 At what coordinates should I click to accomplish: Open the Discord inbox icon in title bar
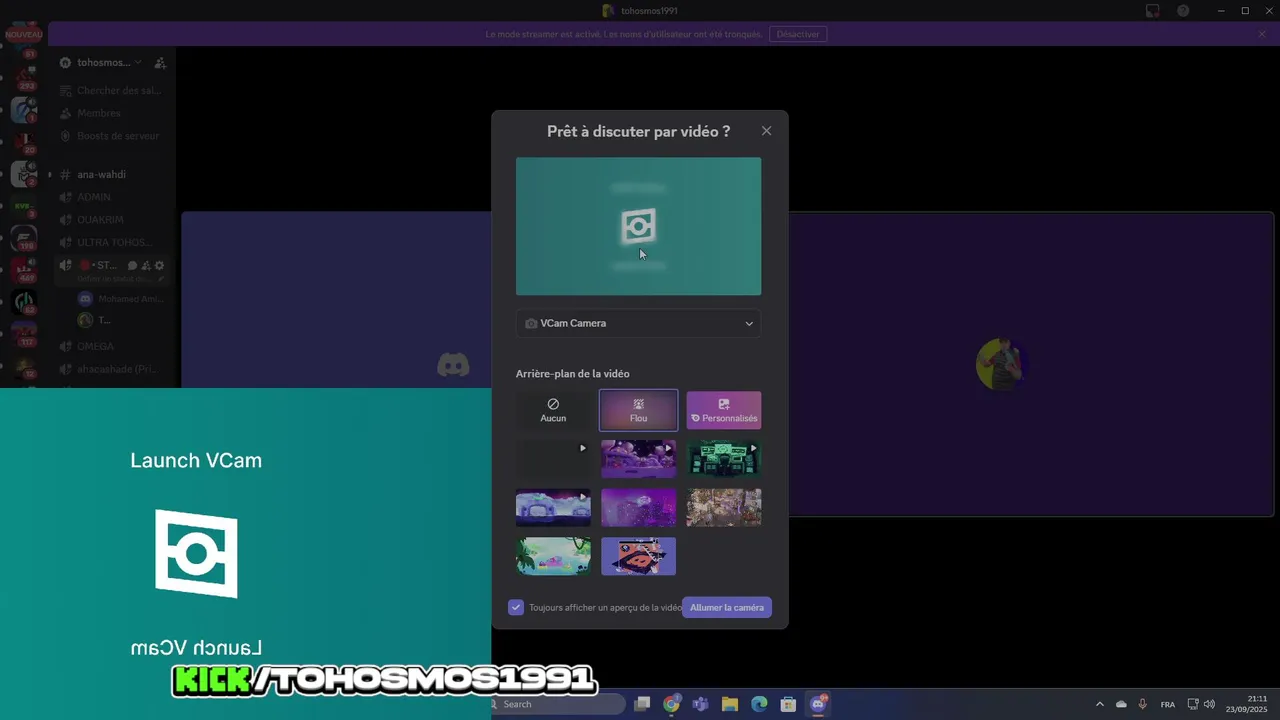tap(1153, 11)
